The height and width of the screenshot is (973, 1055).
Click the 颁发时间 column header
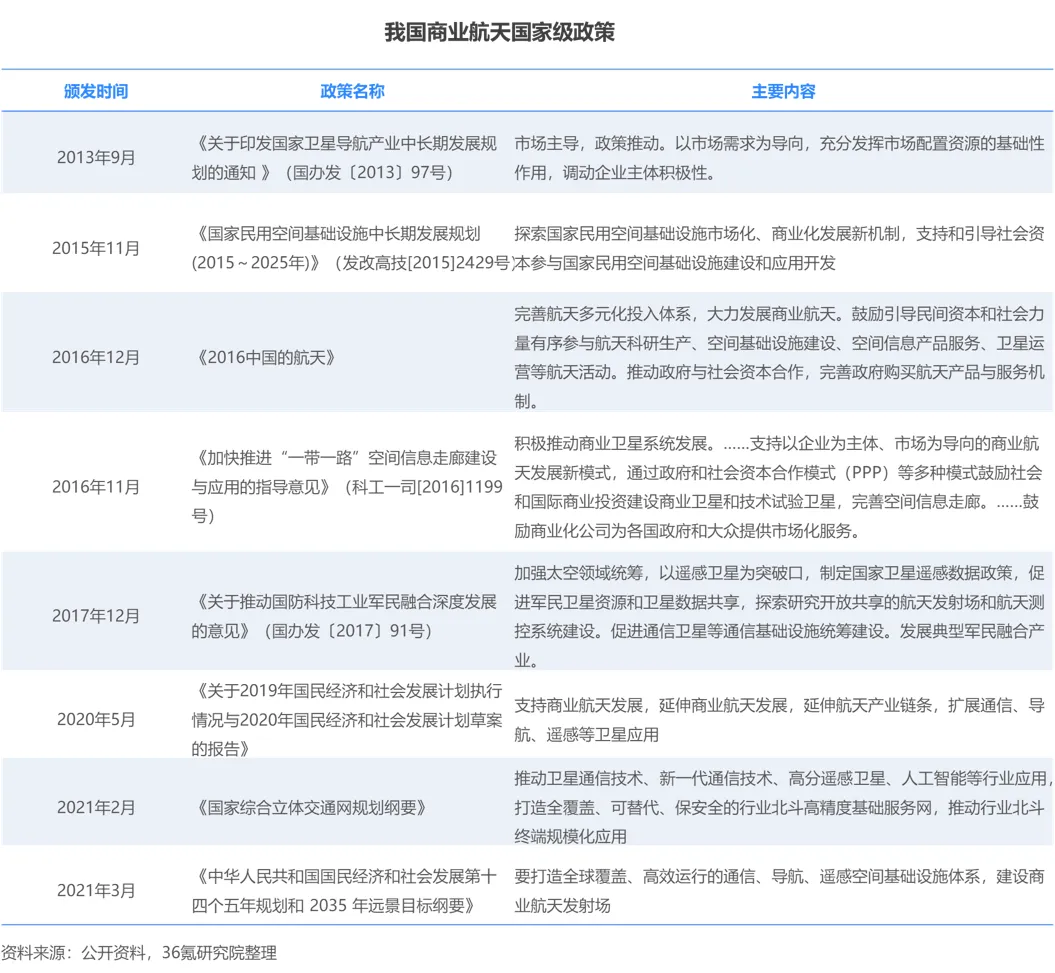point(96,92)
